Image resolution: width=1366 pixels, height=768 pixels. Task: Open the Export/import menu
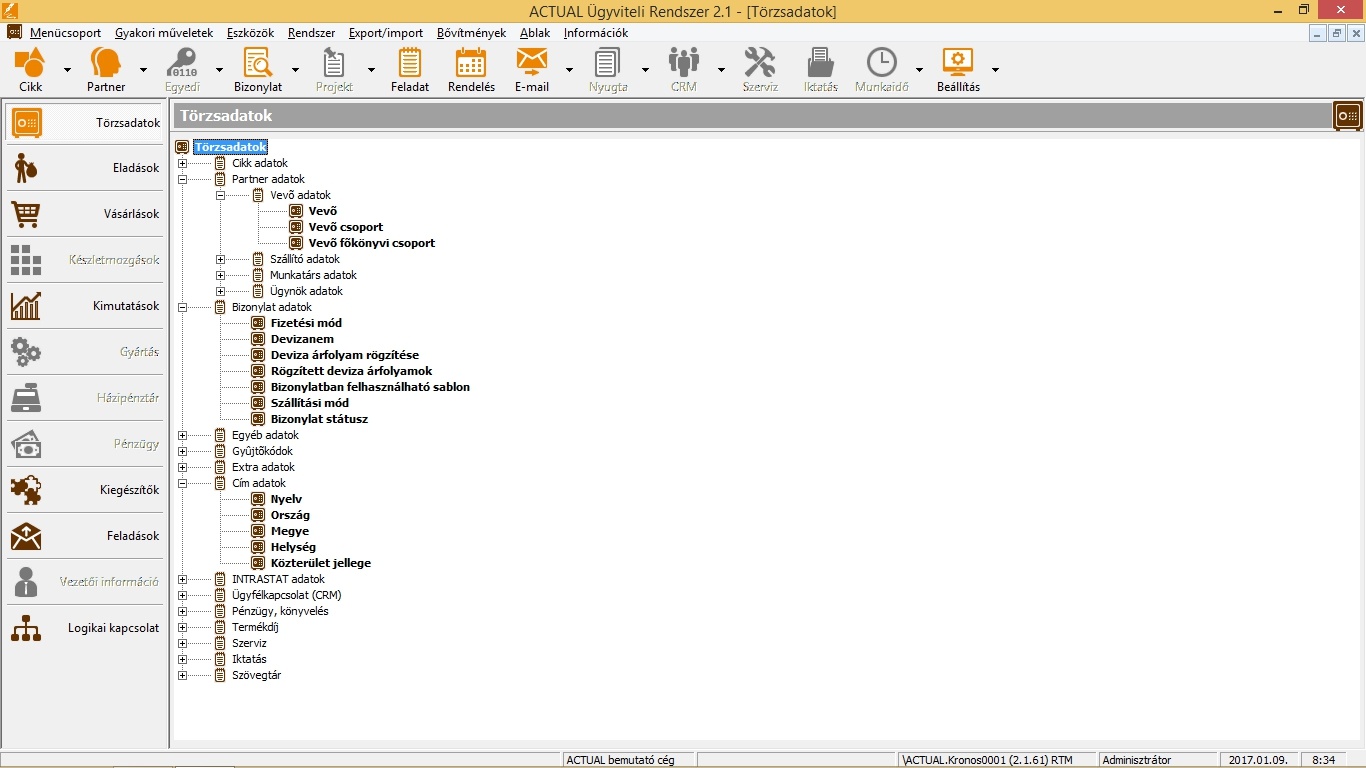coord(385,33)
